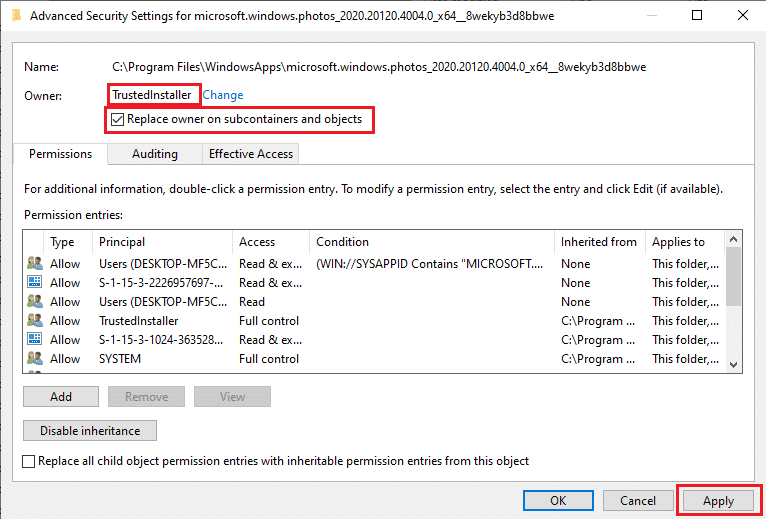Screen dimensions: 766x519
Task: Click the user icon beside the Users Read entry
Action: pos(35,302)
